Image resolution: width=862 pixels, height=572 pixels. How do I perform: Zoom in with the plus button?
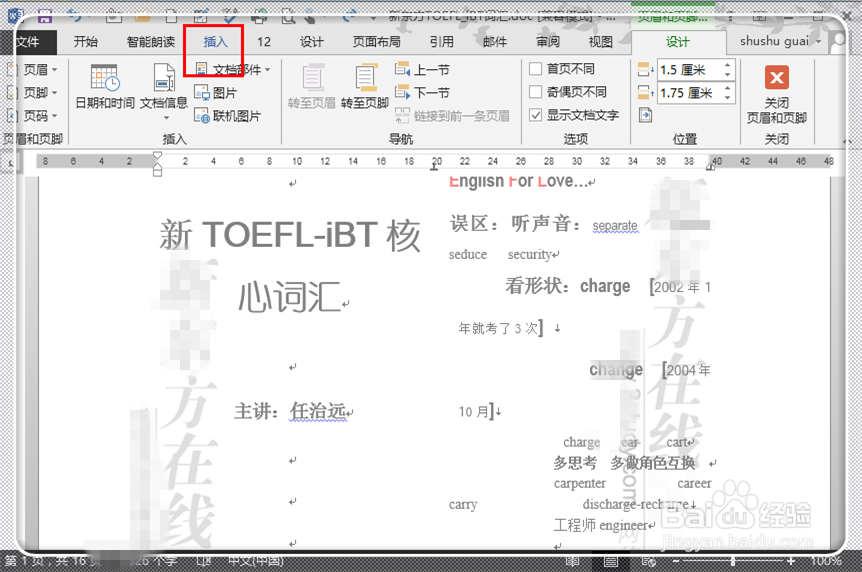791,561
